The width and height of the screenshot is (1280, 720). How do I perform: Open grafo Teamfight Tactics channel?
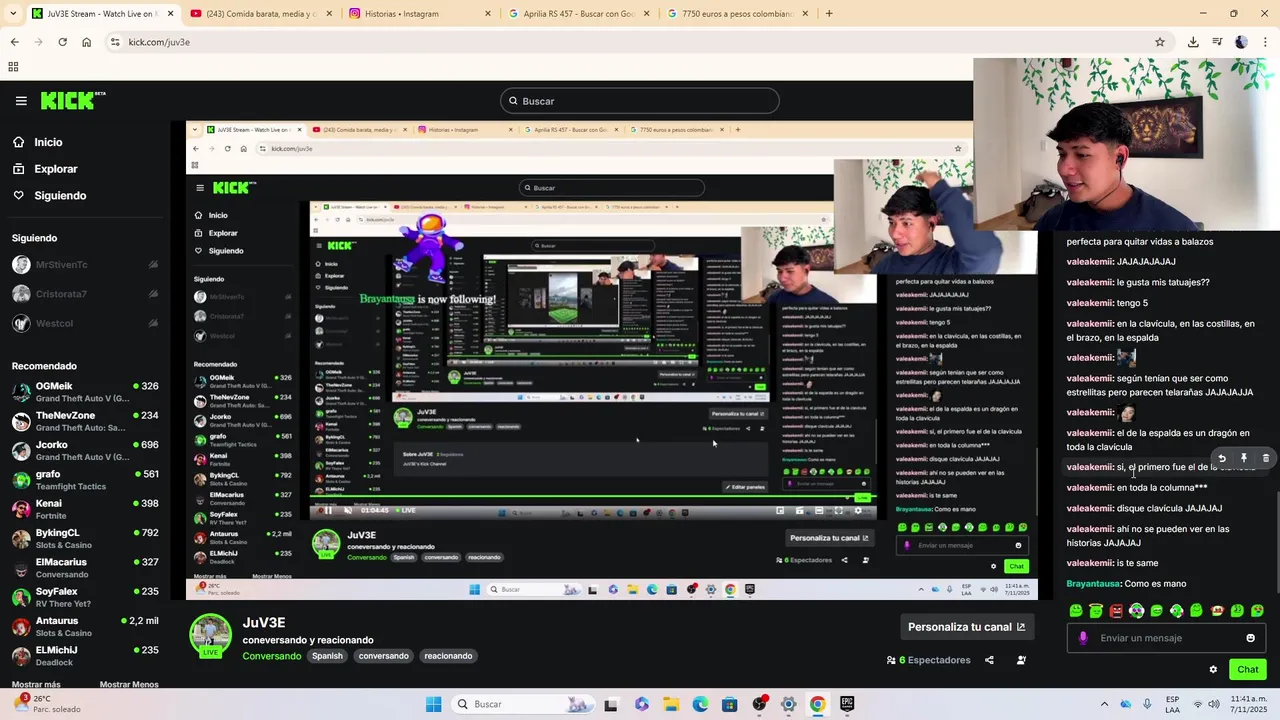coord(85,480)
